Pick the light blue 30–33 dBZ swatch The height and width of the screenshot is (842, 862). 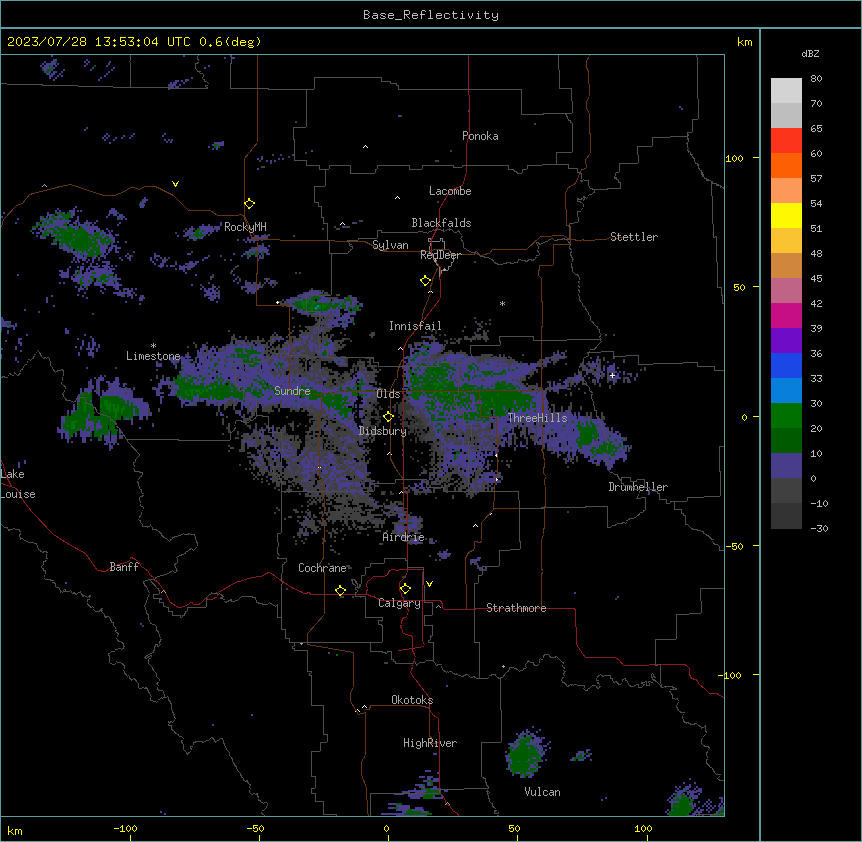pos(786,391)
